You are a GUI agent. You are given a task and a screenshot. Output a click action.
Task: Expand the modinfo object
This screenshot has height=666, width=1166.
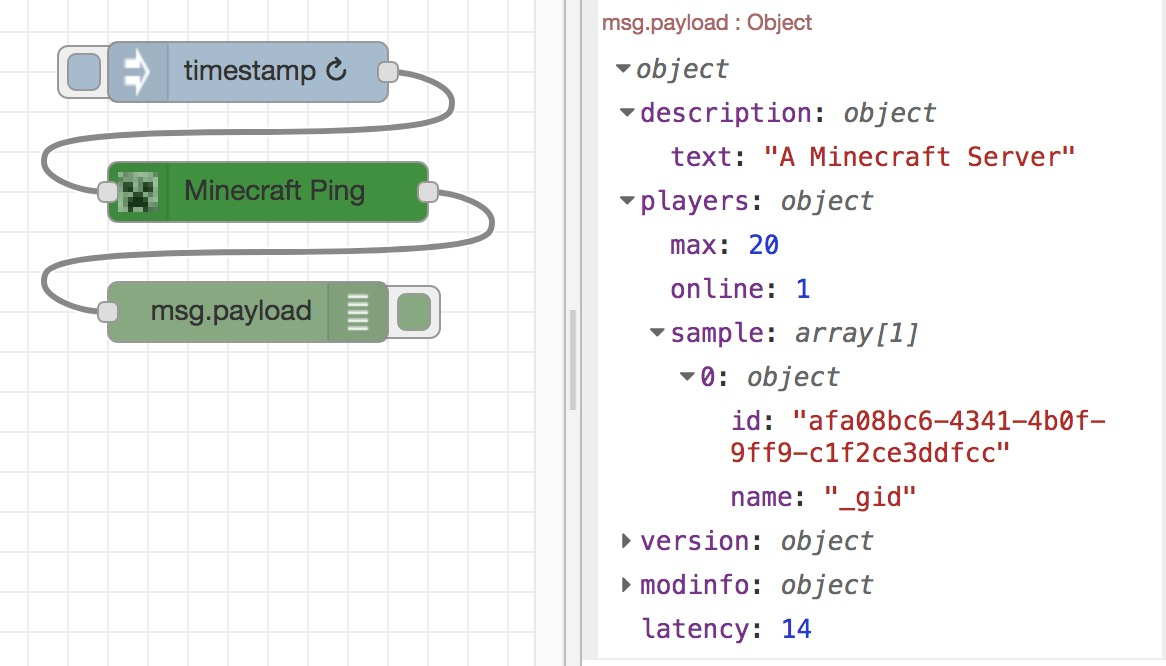pyautogui.click(x=626, y=585)
